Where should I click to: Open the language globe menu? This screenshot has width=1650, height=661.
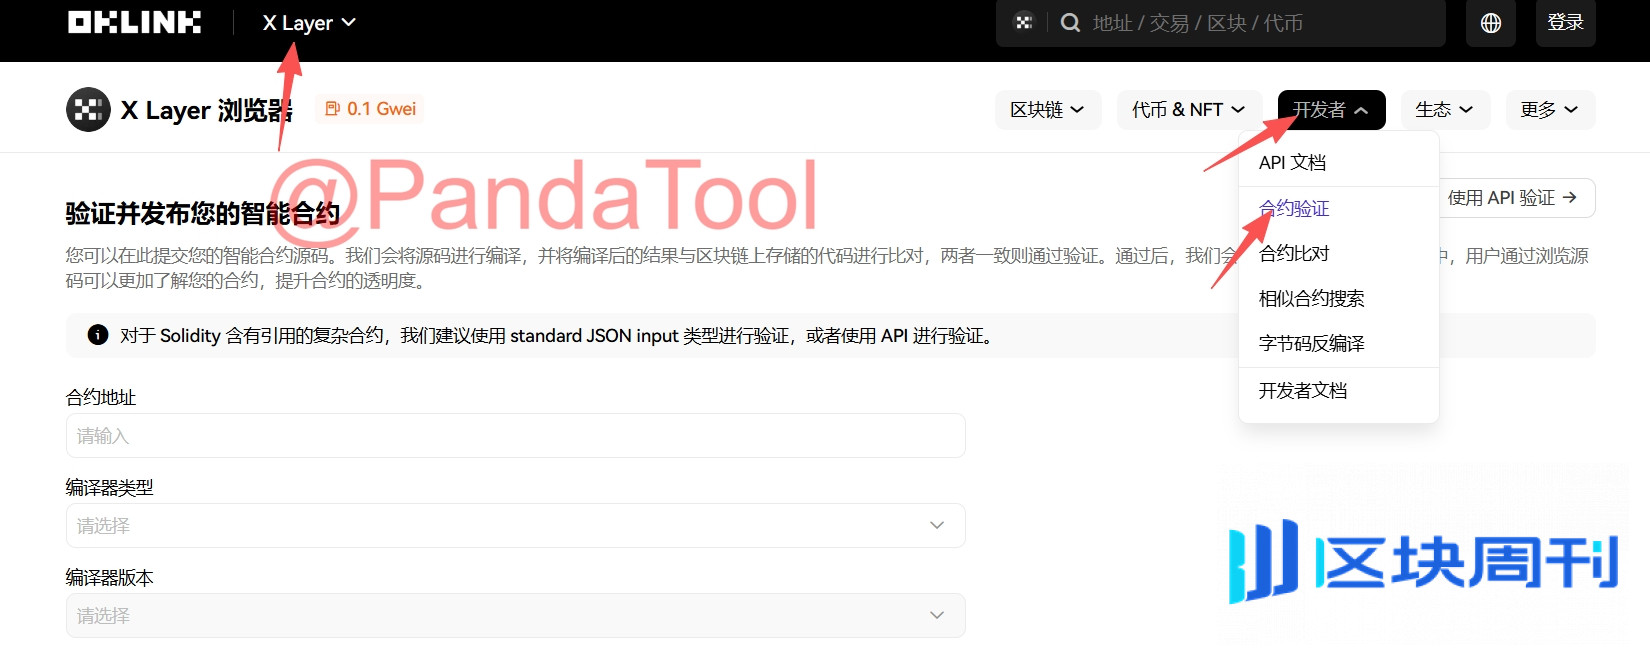click(1491, 23)
